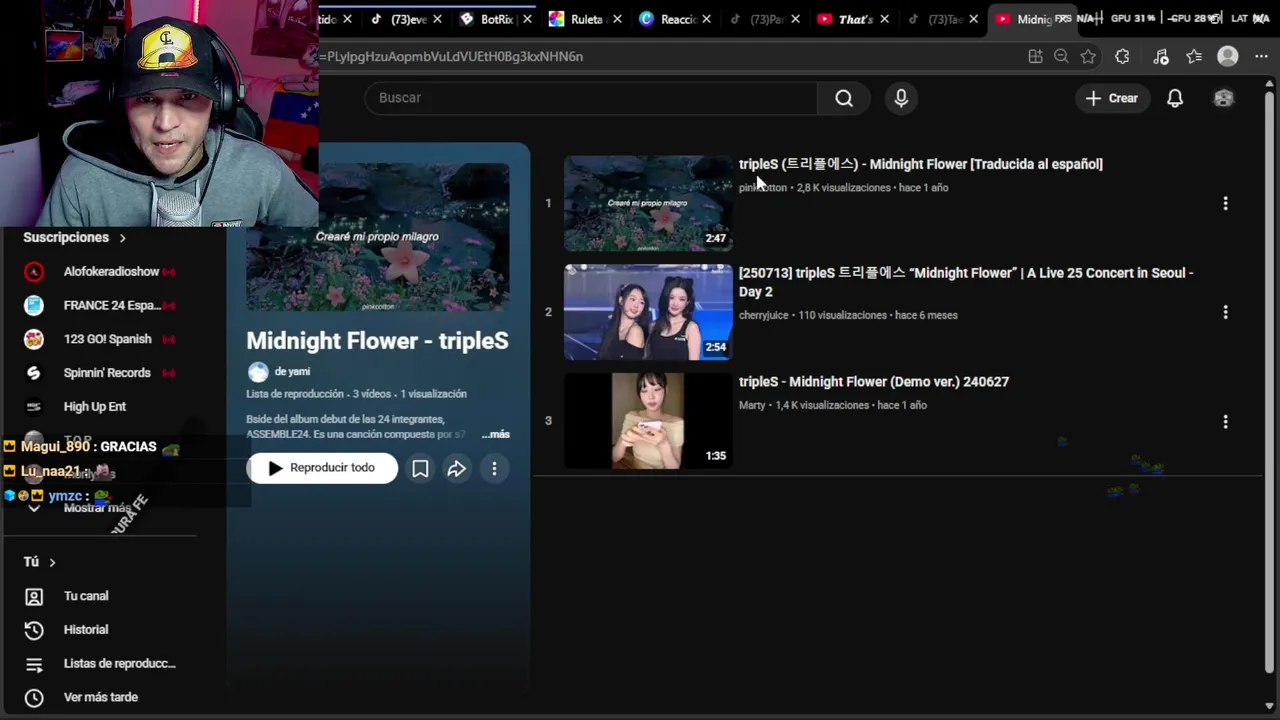This screenshot has height=720, width=1280.
Task: Open browser favorites list icon
Action: point(1194,57)
